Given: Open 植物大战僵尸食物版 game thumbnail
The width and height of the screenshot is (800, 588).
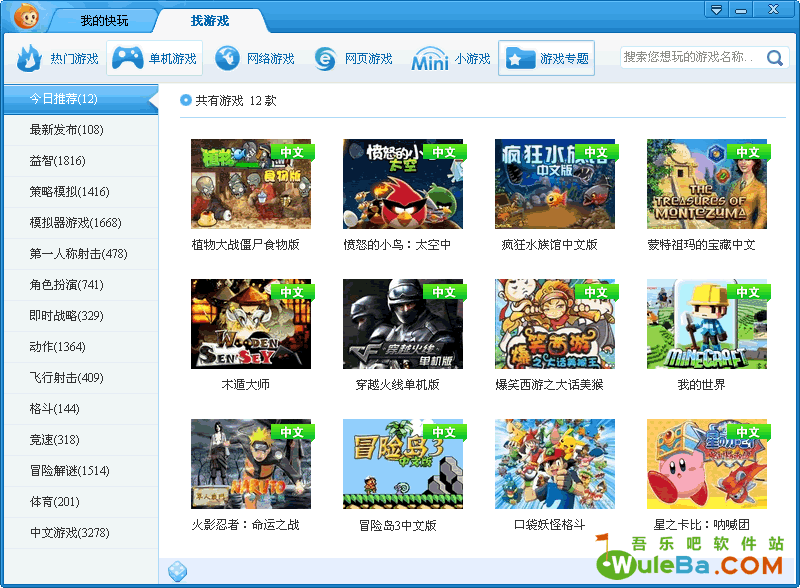Looking at the screenshot, I should pyautogui.click(x=251, y=184).
